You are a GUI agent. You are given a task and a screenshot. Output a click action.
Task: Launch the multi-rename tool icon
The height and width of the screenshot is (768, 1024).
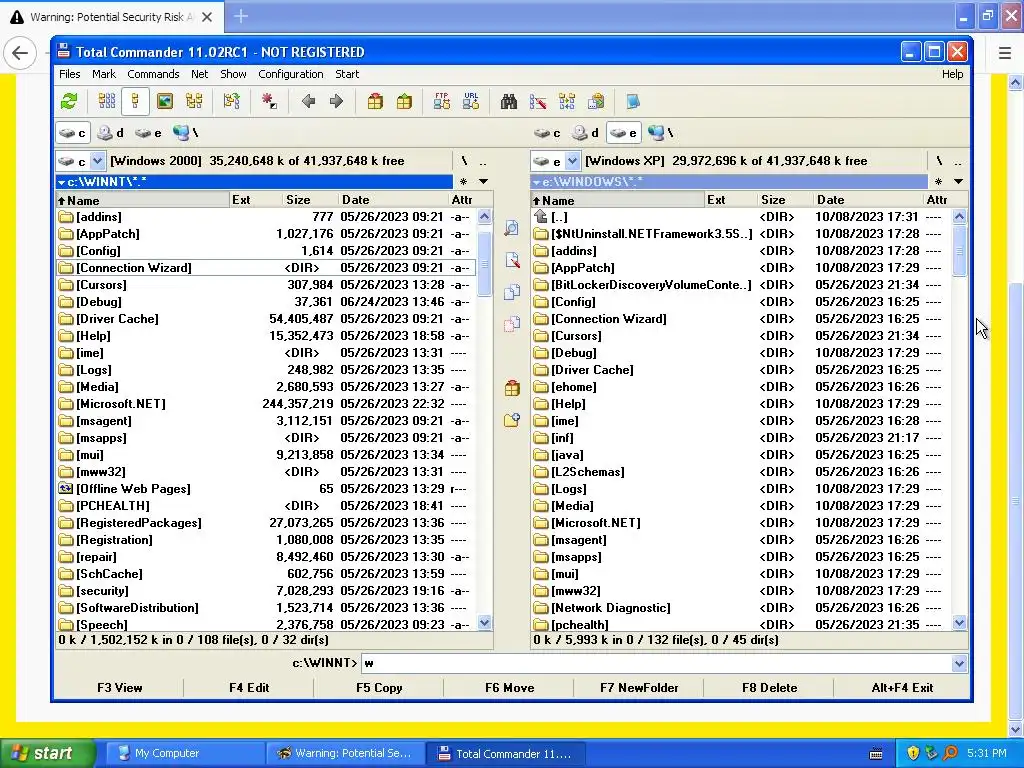(x=538, y=101)
